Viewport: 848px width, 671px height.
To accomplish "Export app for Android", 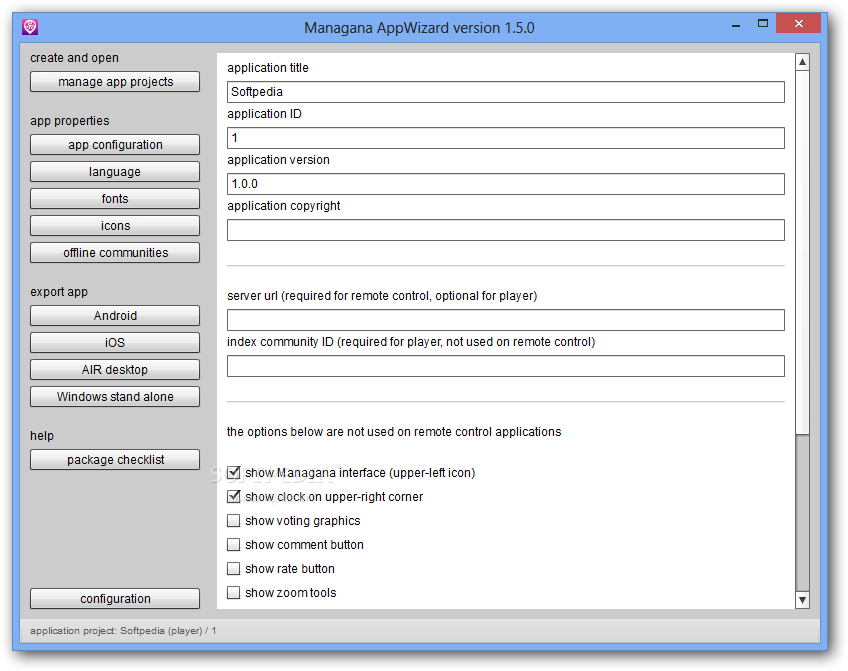I will pos(115,316).
